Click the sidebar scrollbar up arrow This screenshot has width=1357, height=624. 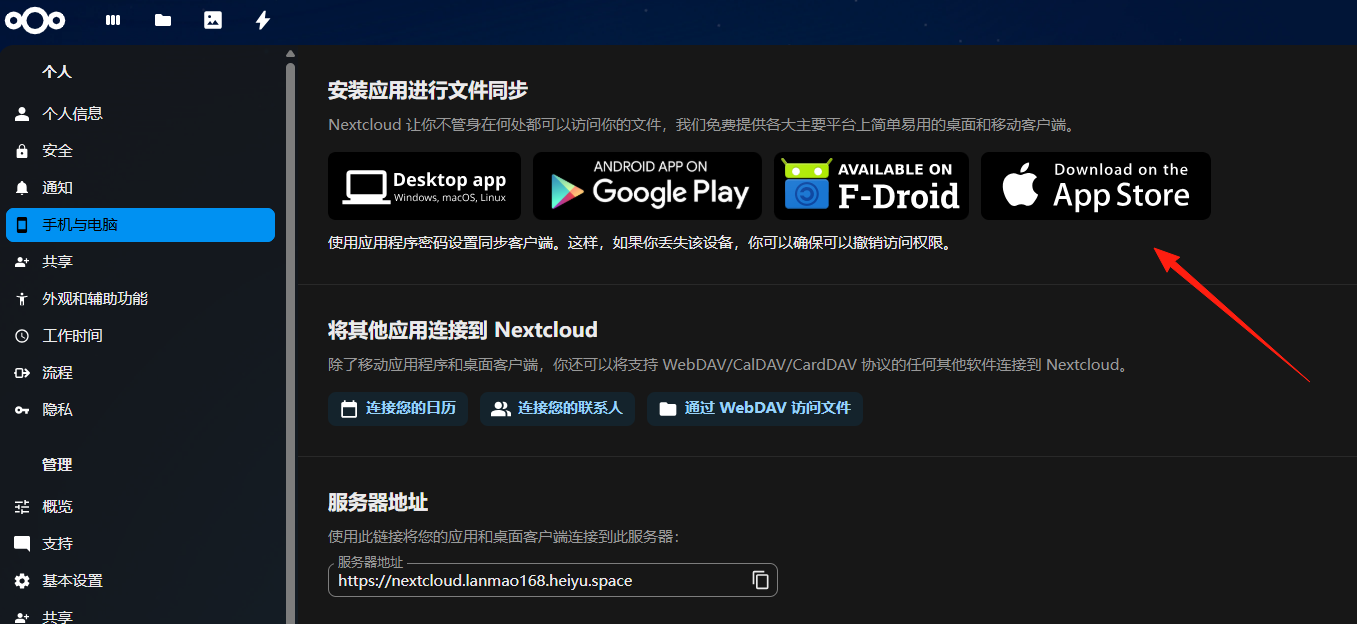(x=290, y=54)
